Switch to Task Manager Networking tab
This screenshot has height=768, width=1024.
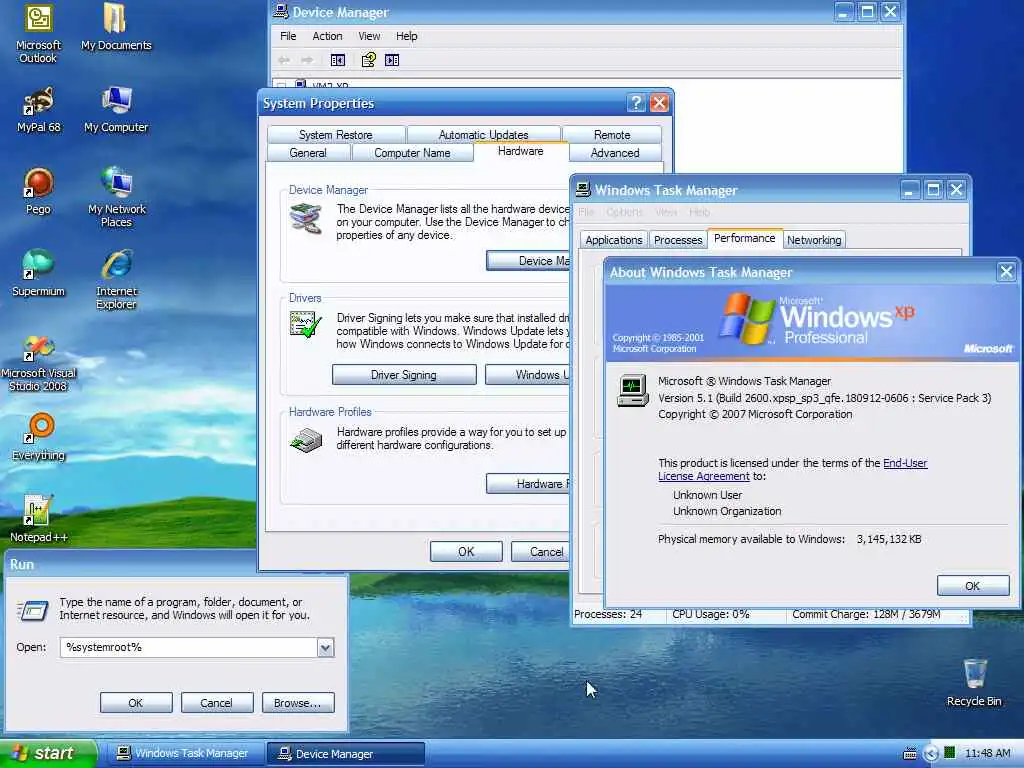814,240
